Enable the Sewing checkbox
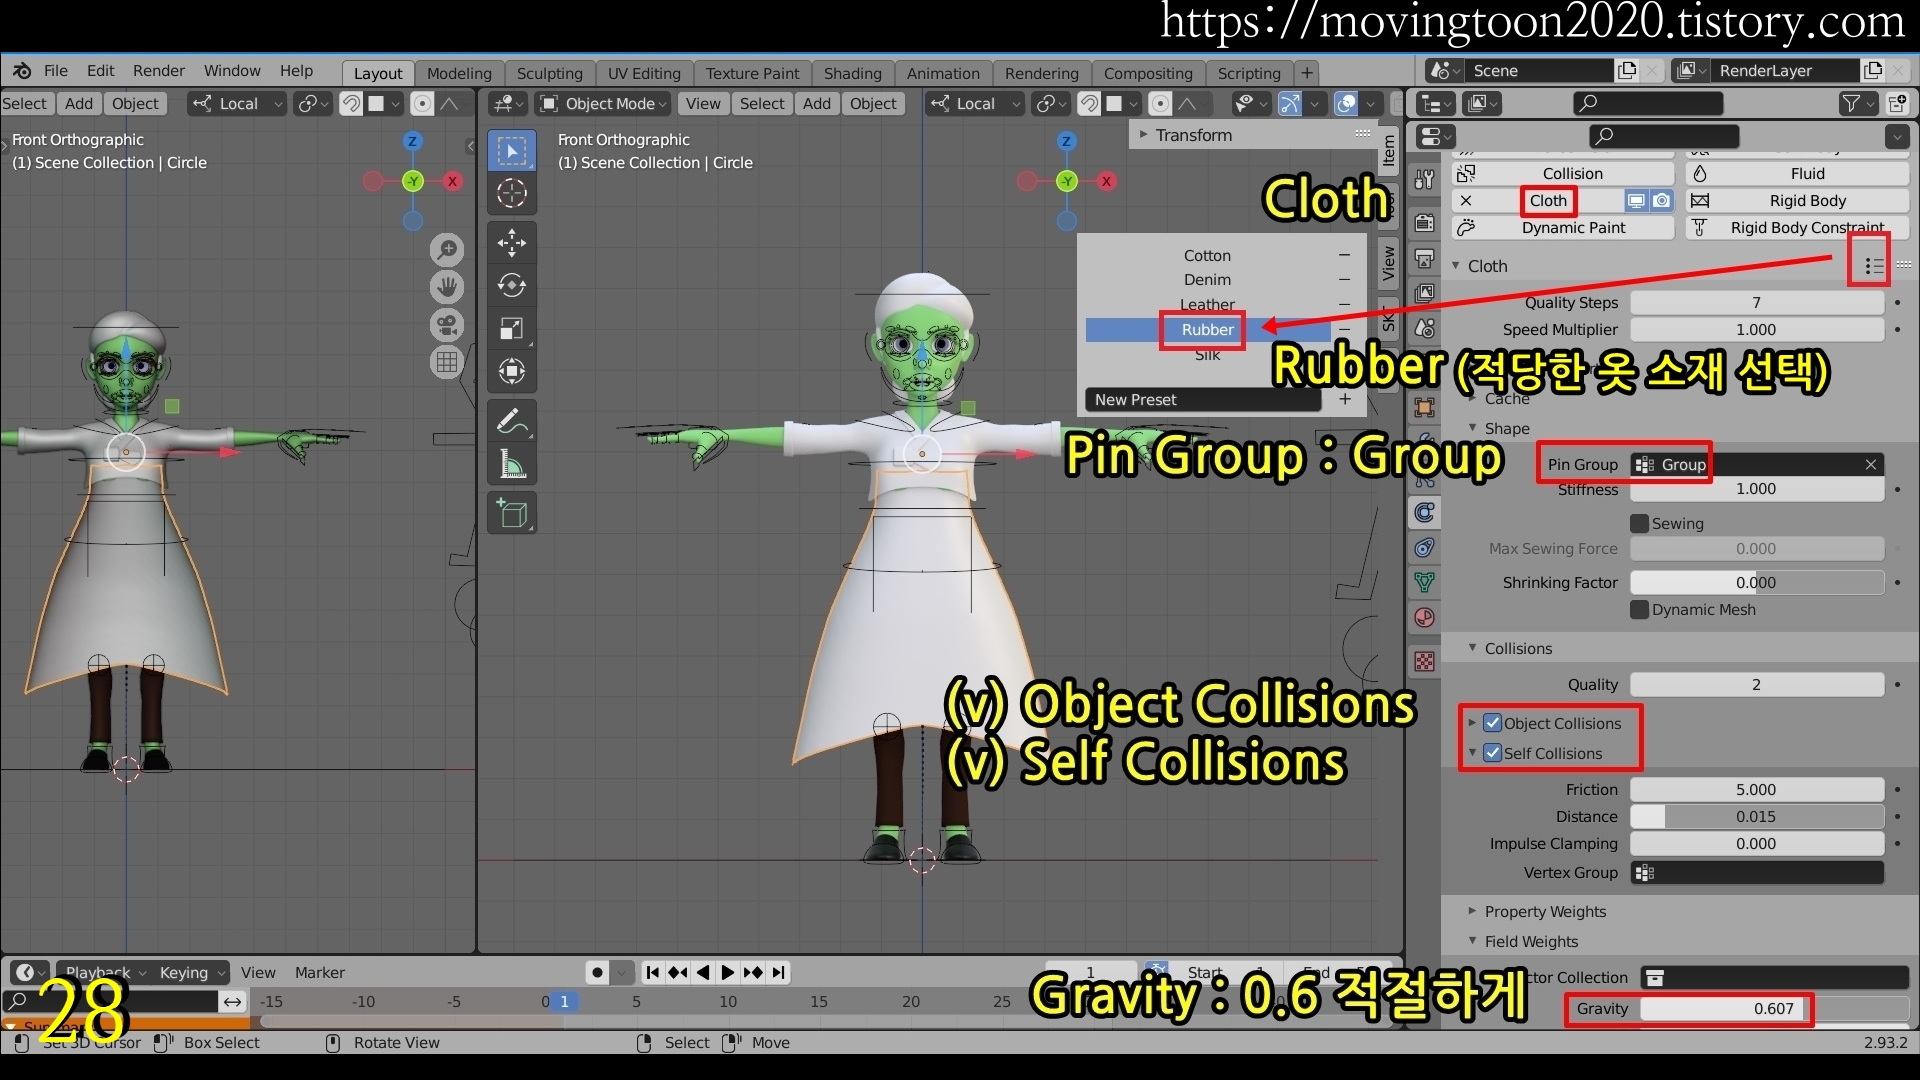Viewport: 1920px width, 1080px height. (x=1640, y=523)
